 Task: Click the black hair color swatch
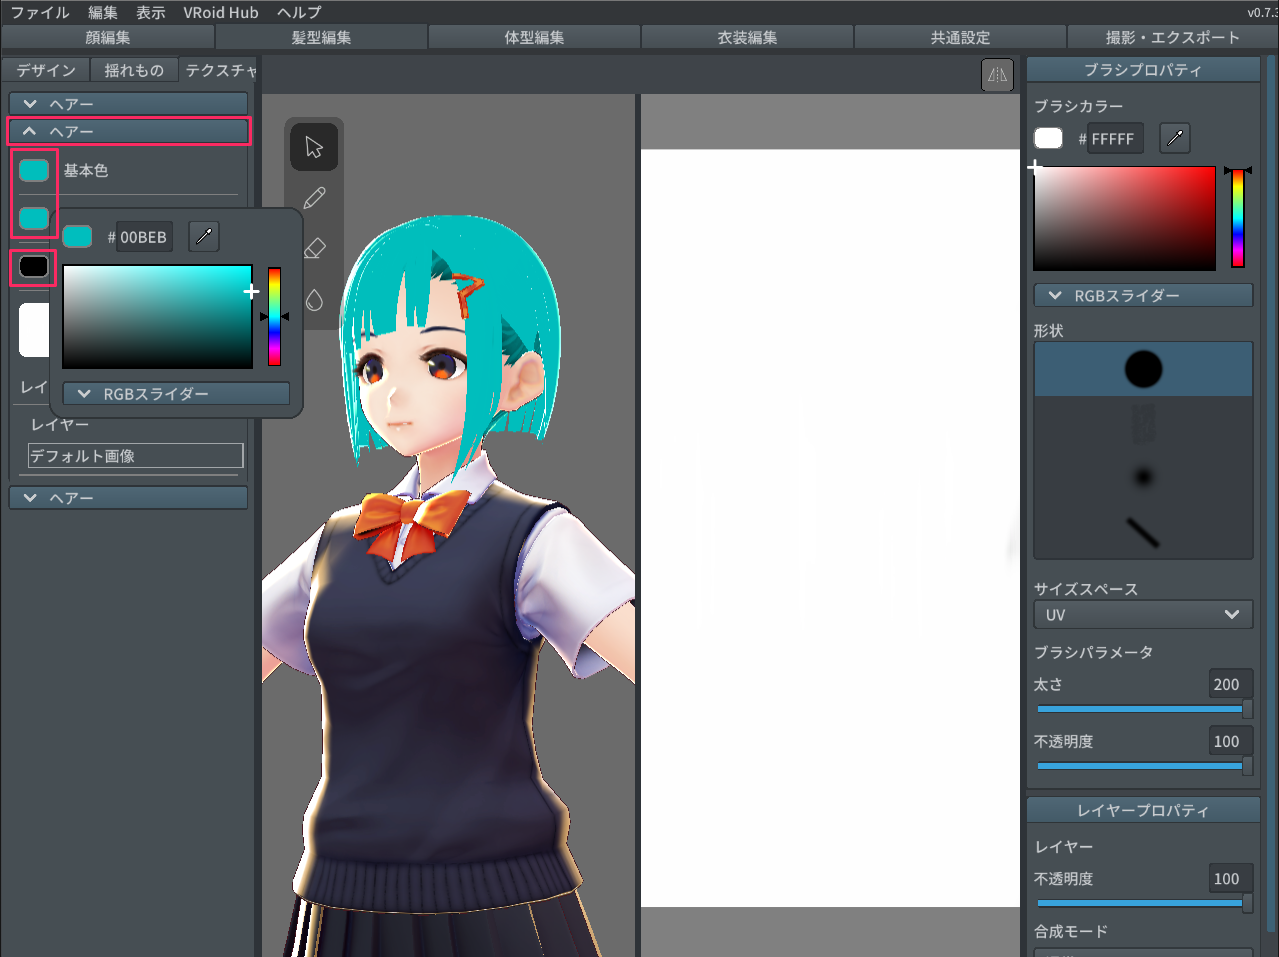click(34, 266)
